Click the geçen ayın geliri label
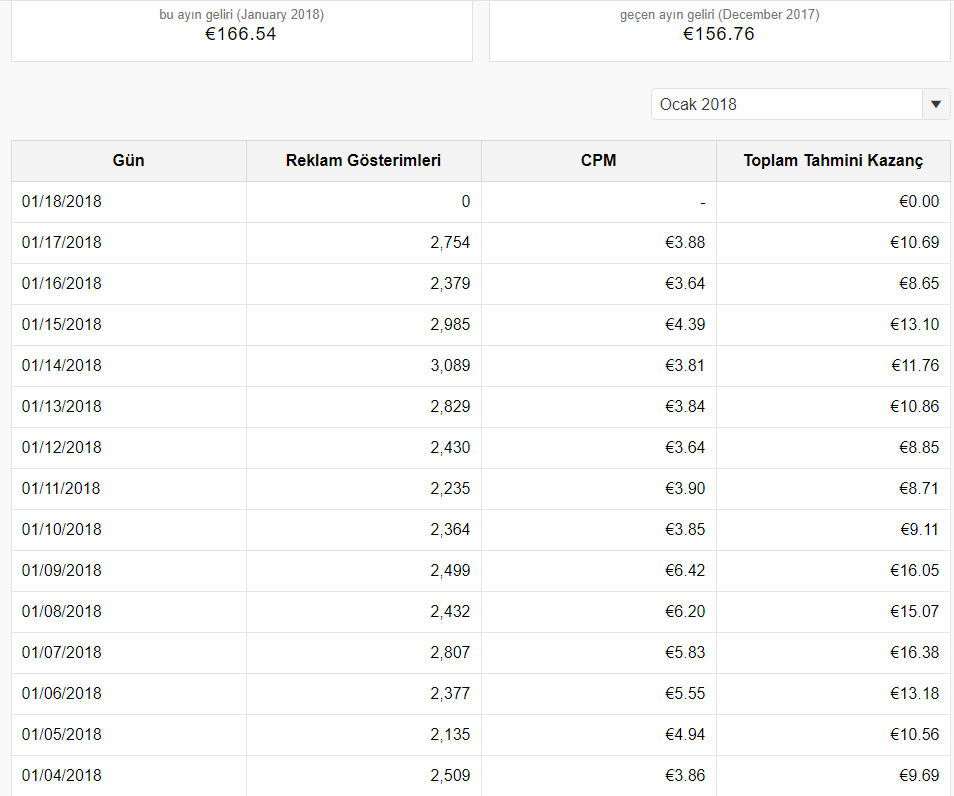Viewport: 954px width, 796px height. (x=719, y=15)
